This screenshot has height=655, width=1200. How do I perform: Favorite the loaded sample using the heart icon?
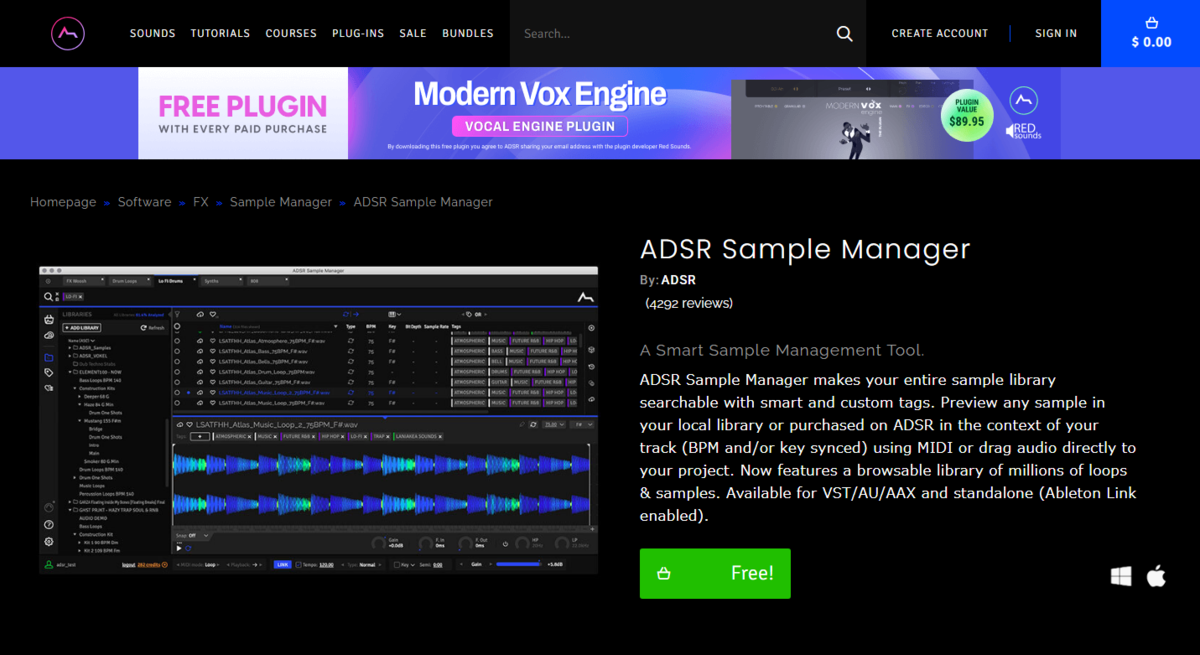click(190, 424)
